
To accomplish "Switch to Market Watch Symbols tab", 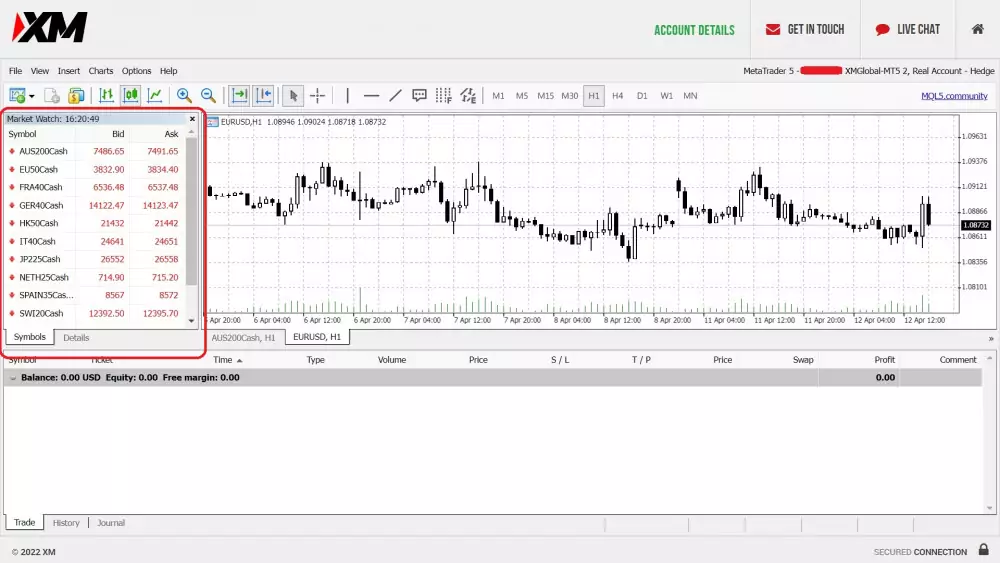I will (29, 337).
